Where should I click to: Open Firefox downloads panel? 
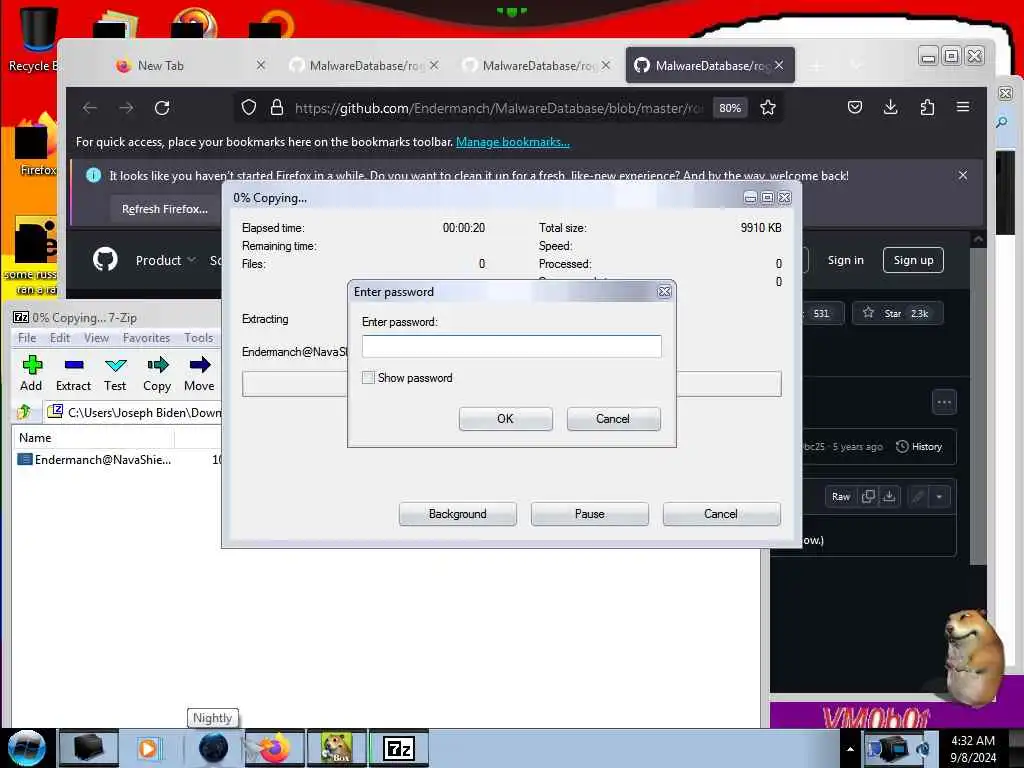pos(890,107)
